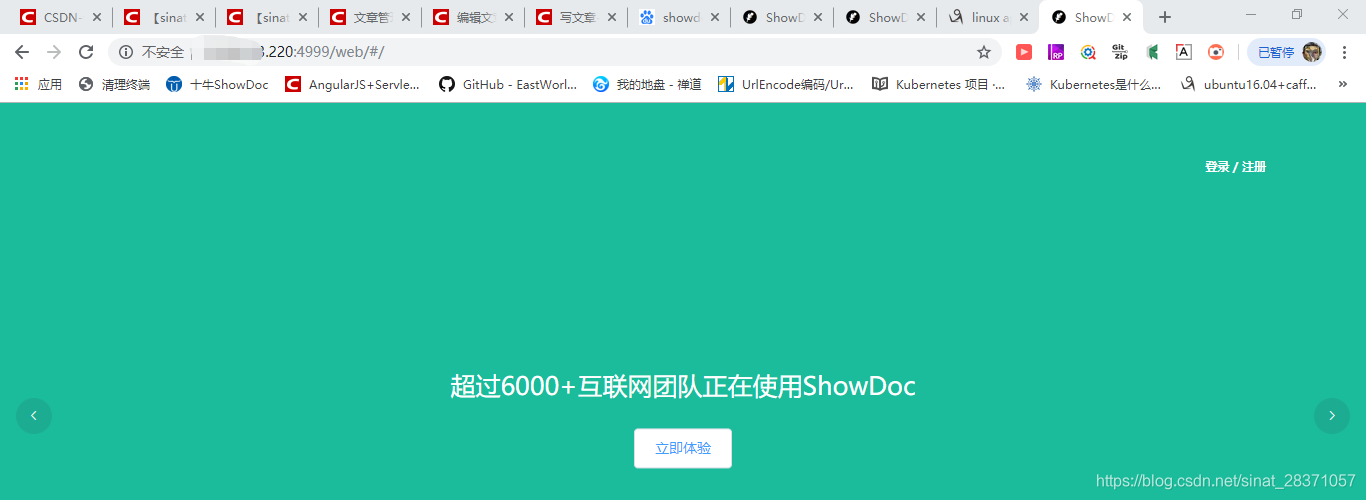Click the 登录 / 注册 link
1366x500 pixels.
point(1235,167)
